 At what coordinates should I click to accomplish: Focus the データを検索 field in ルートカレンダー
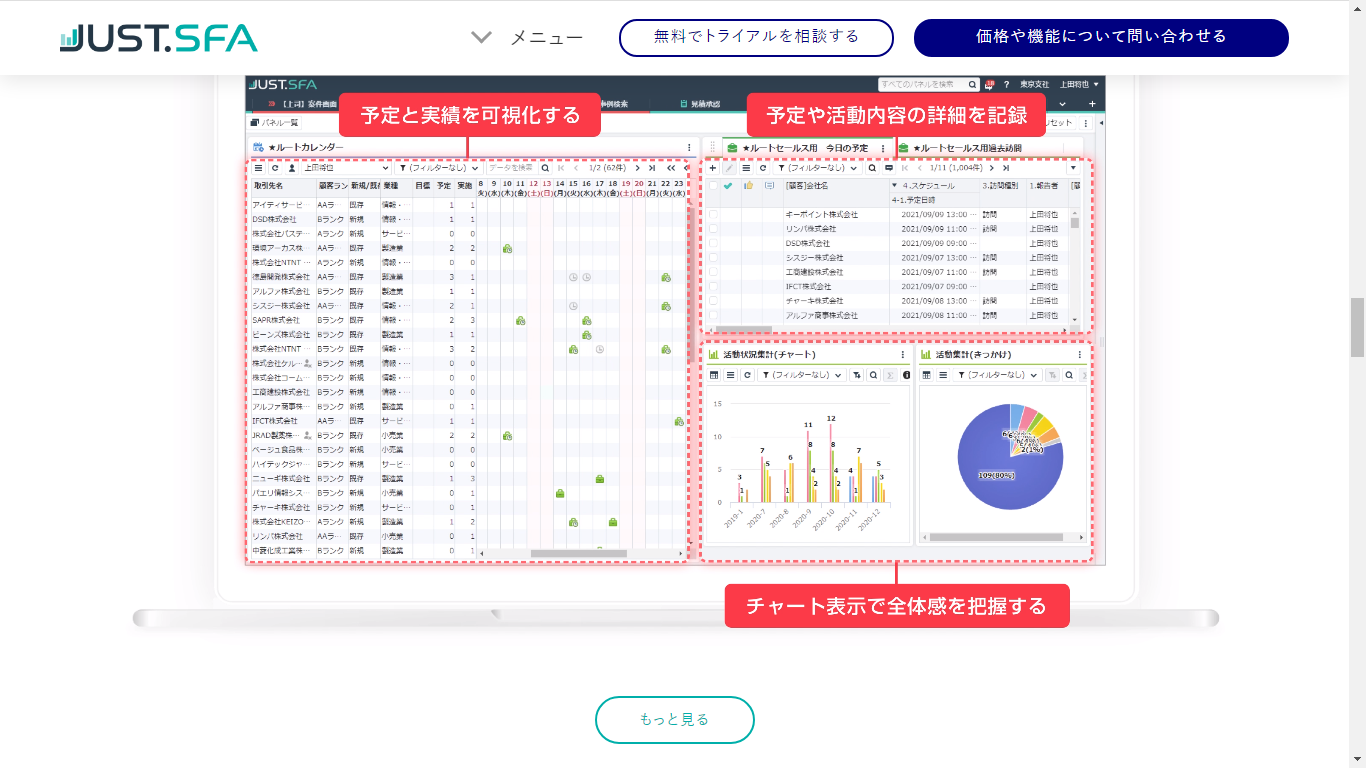coord(512,168)
